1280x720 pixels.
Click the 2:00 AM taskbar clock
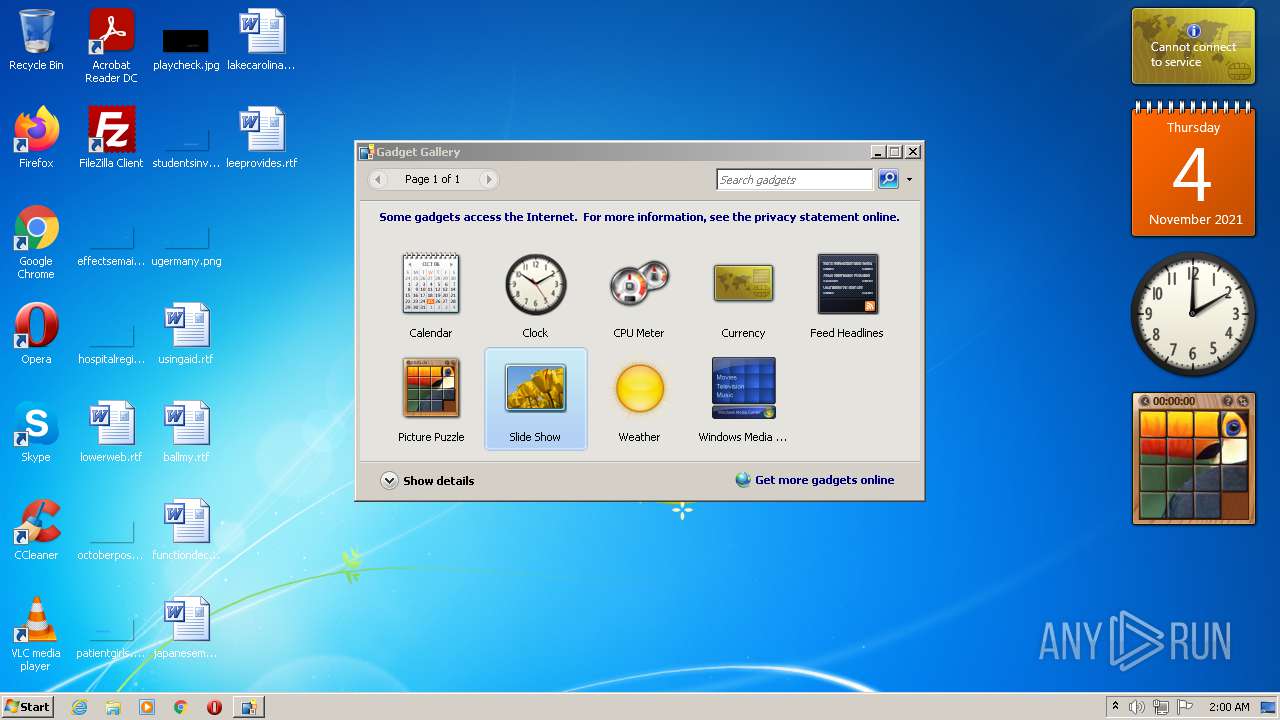(x=1229, y=707)
